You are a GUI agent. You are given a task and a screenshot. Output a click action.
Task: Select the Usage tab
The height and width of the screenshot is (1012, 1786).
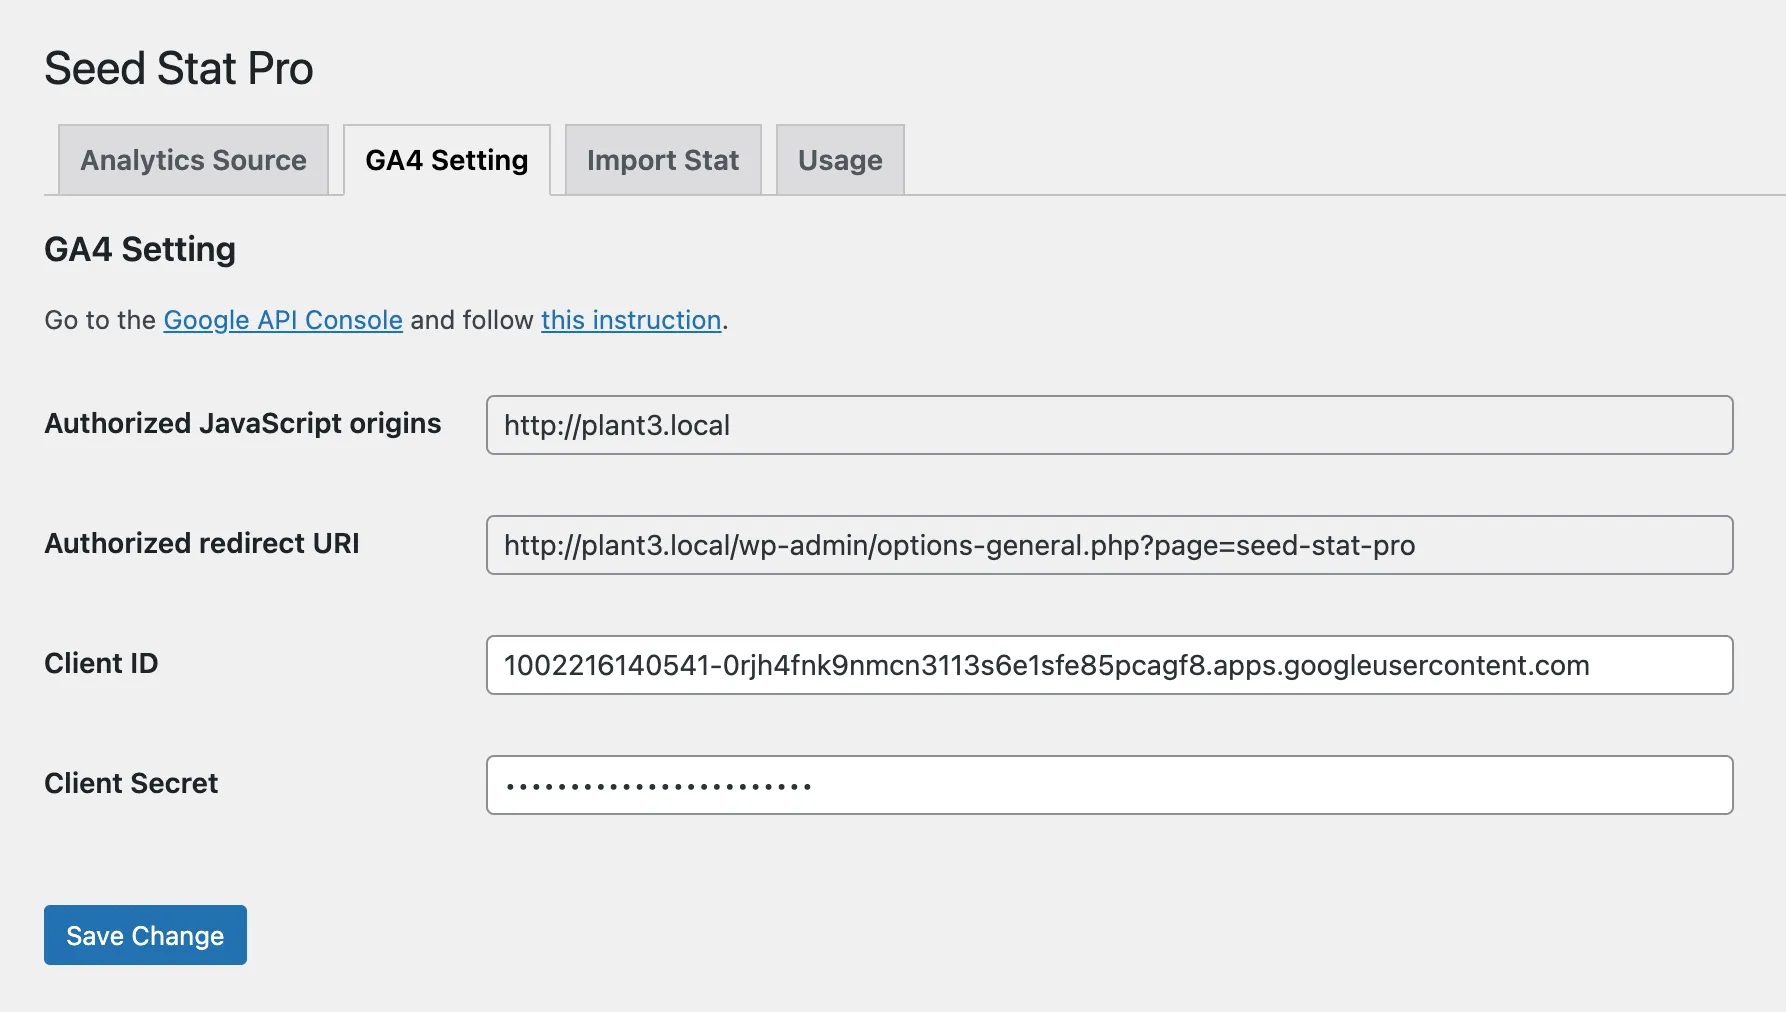[x=839, y=160]
